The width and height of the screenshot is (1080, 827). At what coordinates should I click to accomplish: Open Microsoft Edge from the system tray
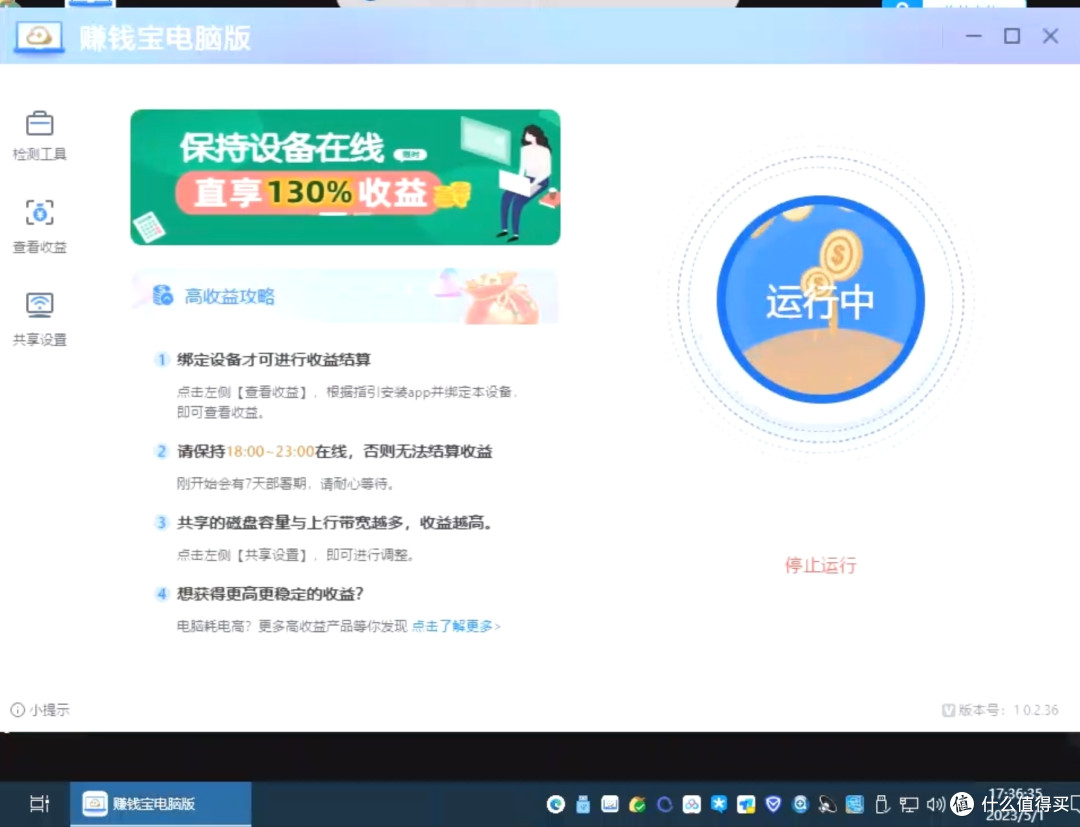556,804
